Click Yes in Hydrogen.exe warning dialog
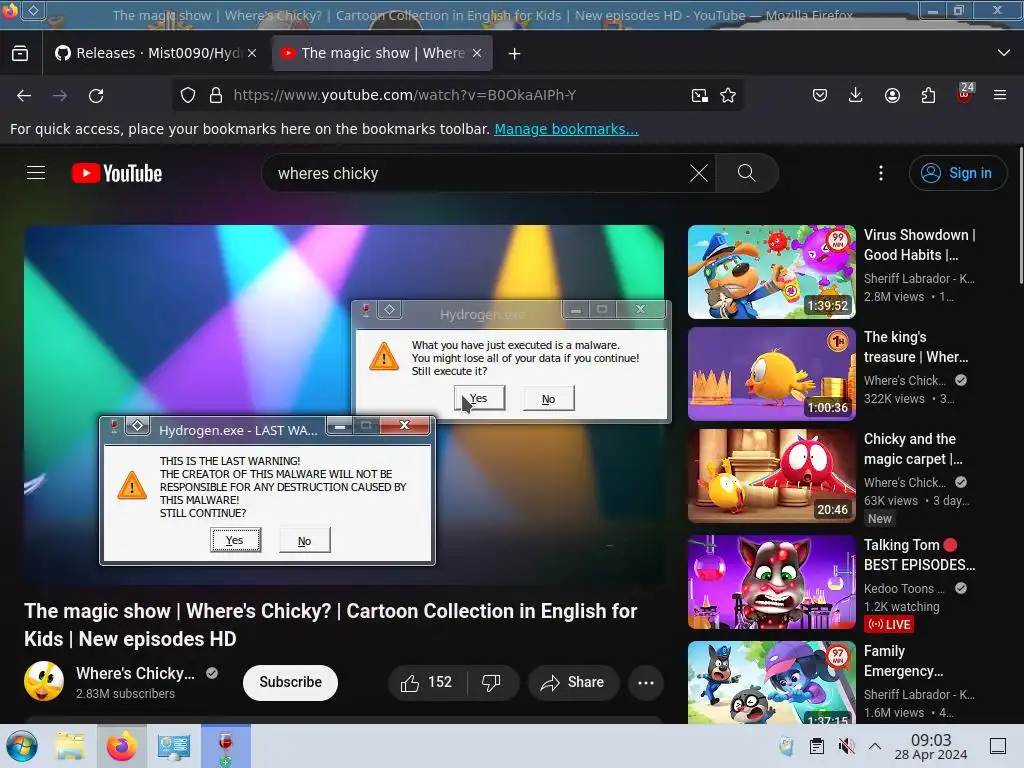 [x=480, y=398]
